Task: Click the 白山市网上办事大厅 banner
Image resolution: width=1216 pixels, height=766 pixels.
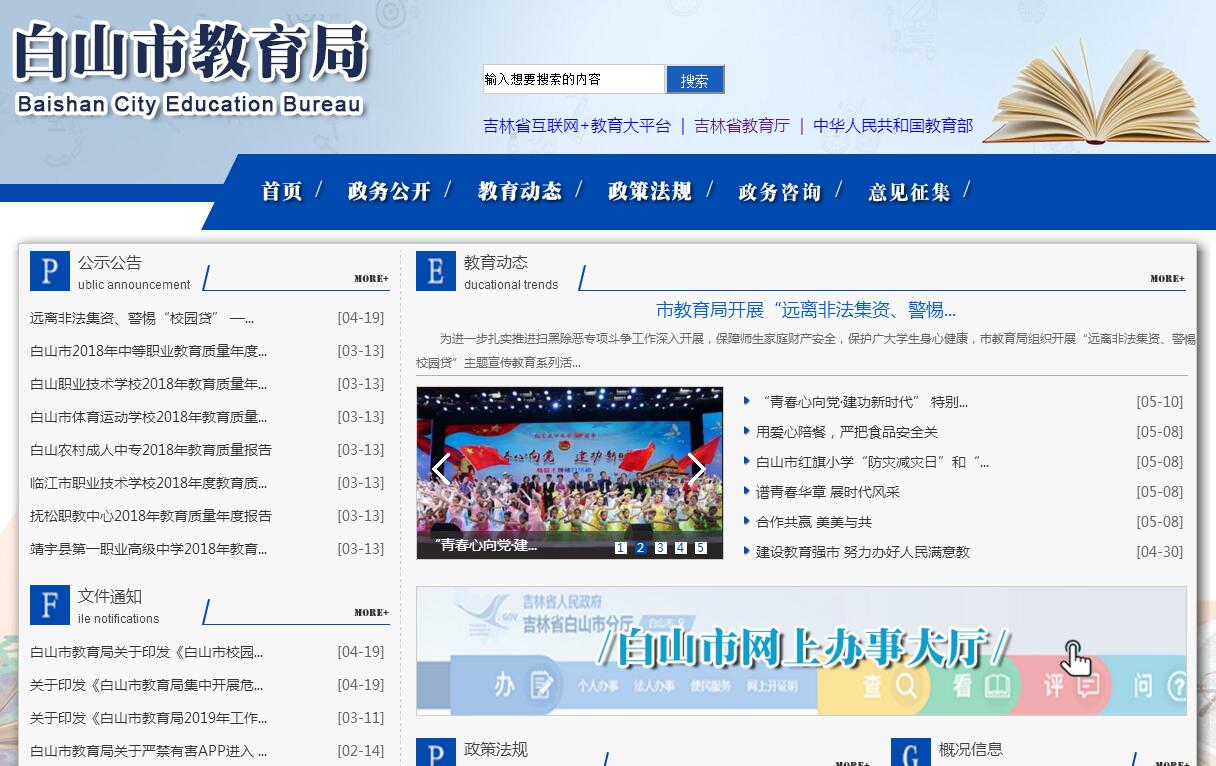Action: [801, 651]
